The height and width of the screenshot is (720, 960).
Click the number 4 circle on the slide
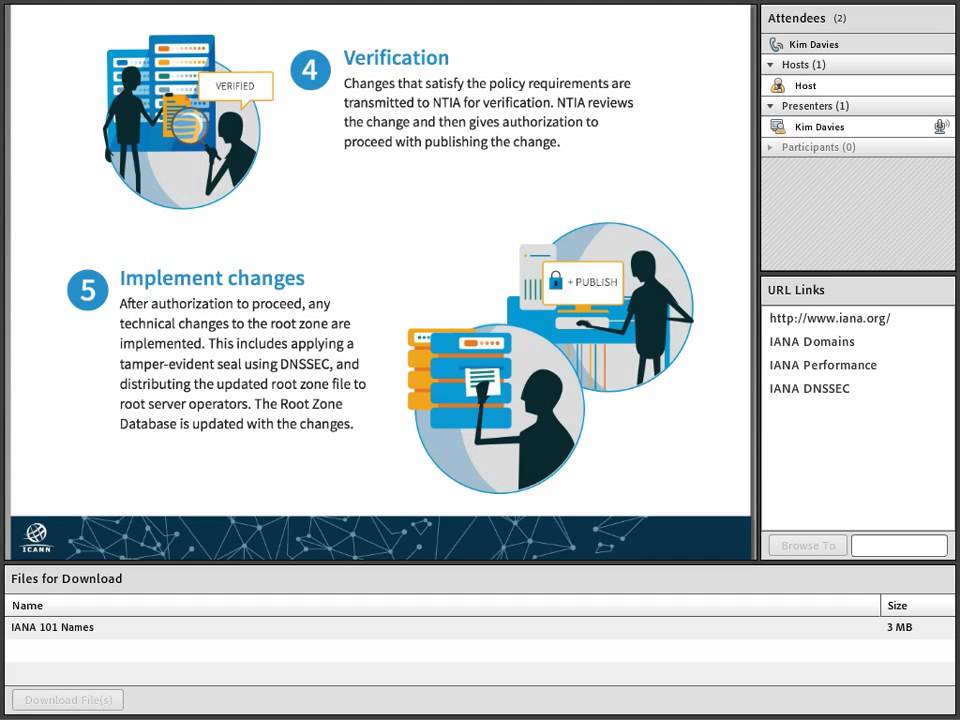click(310, 70)
